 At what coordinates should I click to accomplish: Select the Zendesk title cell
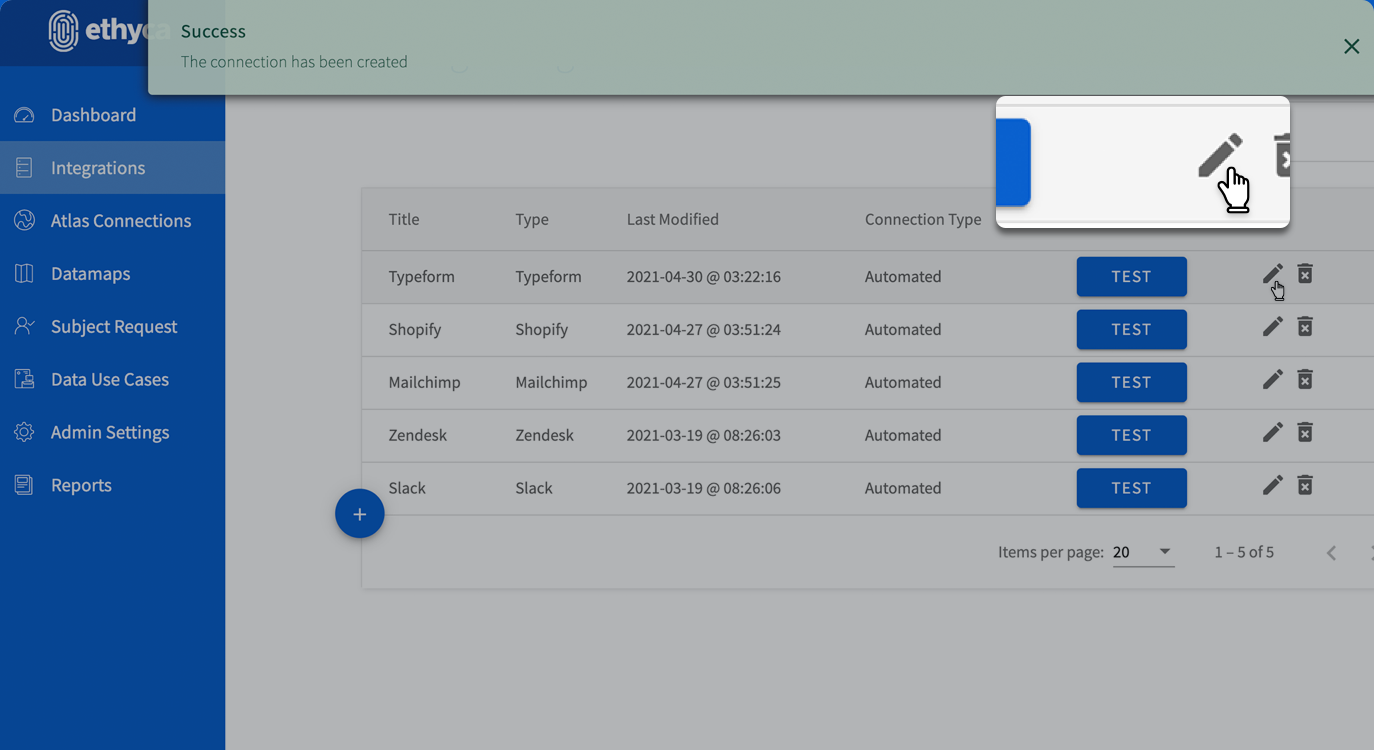click(x=418, y=436)
